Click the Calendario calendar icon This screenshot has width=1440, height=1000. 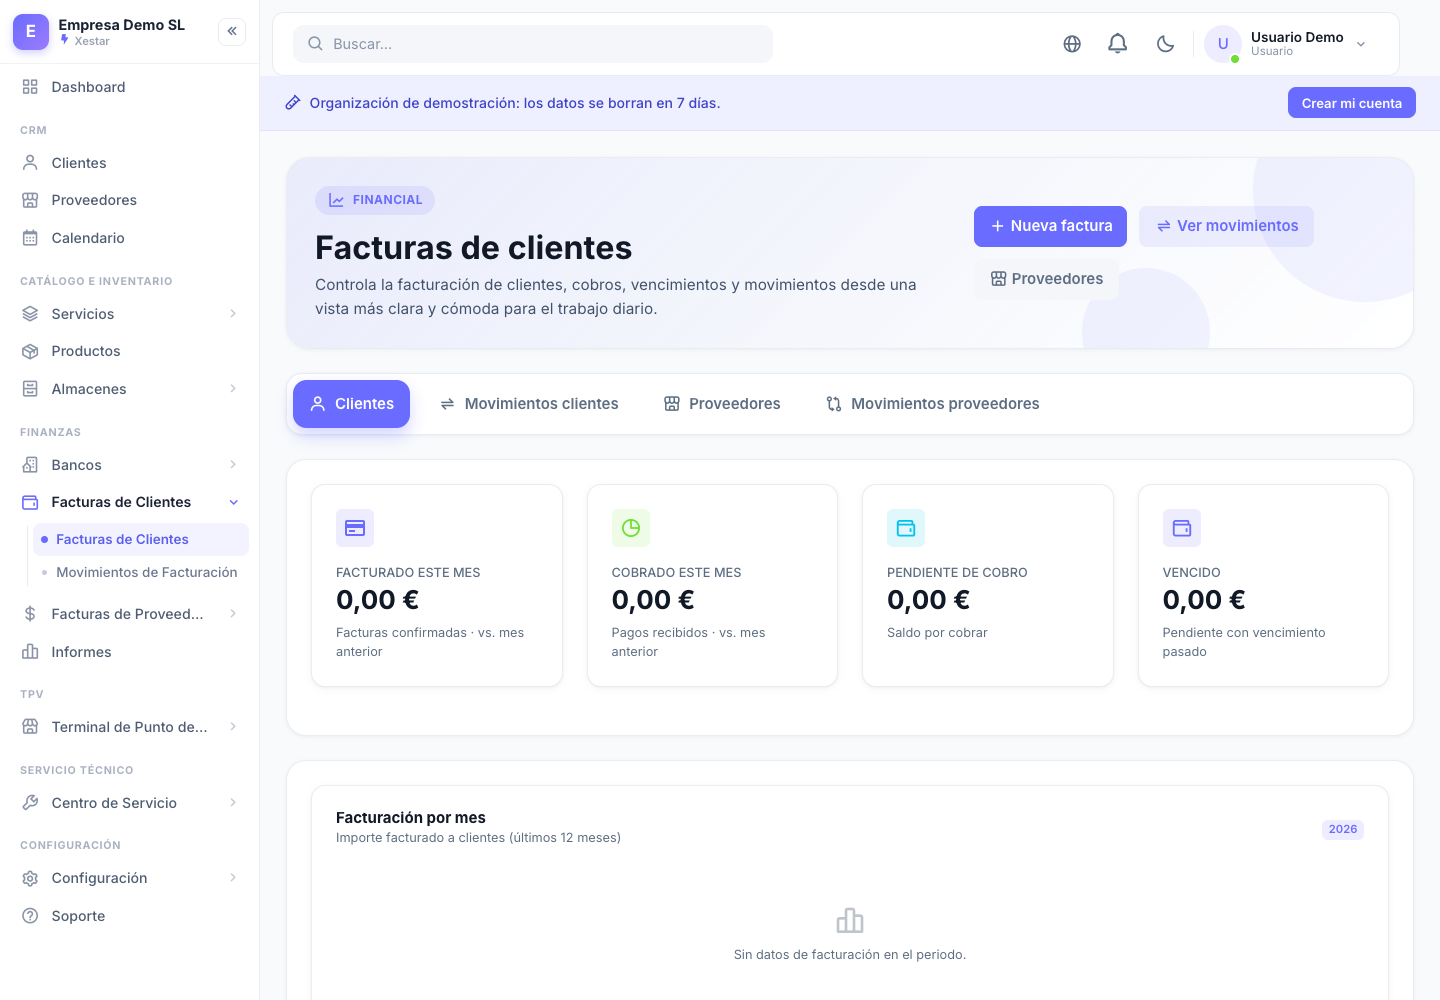pyautogui.click(x=30, y=238)
